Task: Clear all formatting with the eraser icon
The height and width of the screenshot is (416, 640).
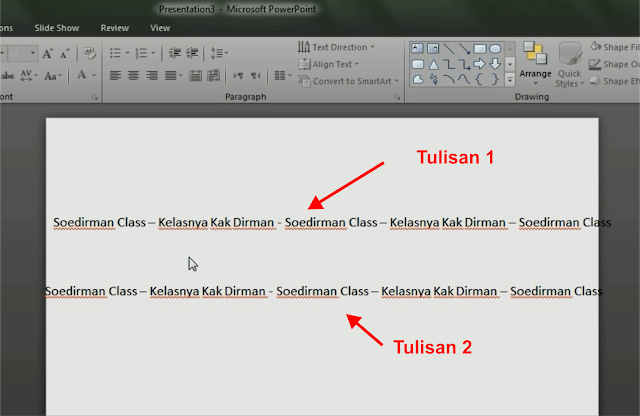Action: [x=89, y=53]
